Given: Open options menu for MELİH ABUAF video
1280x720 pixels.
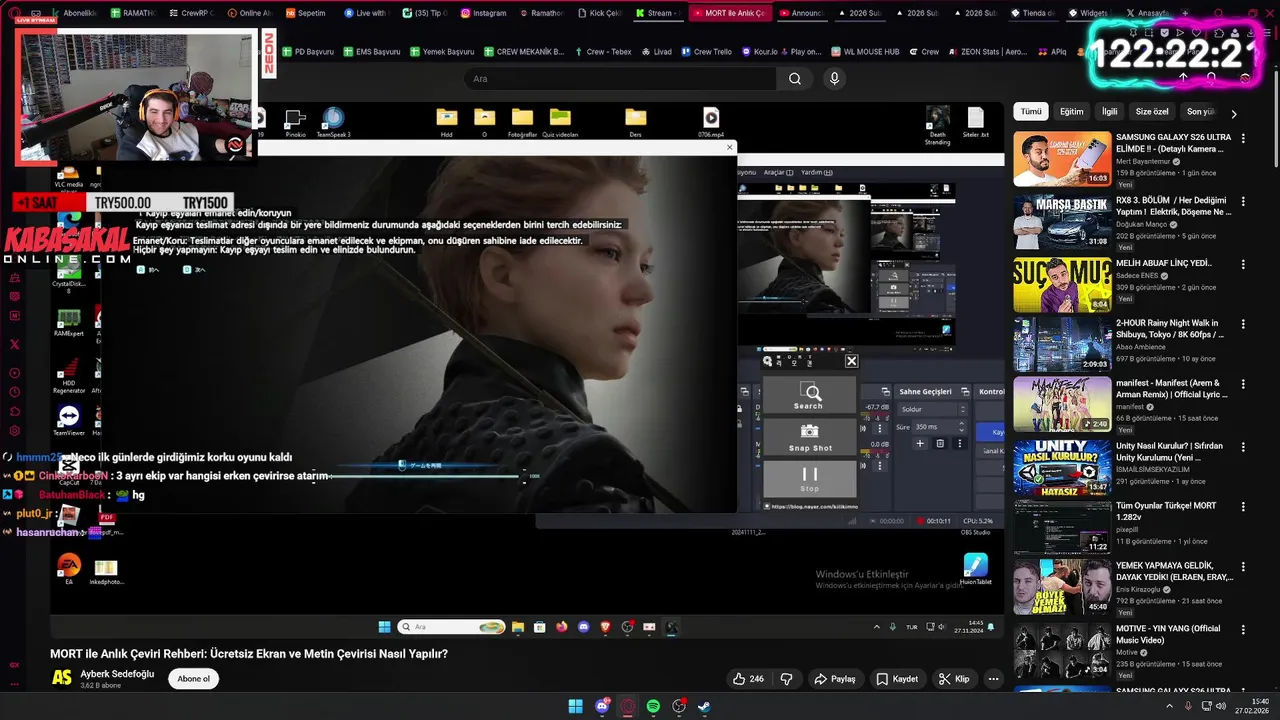Looking at the screenshot, I should (x=1243, y=265).
